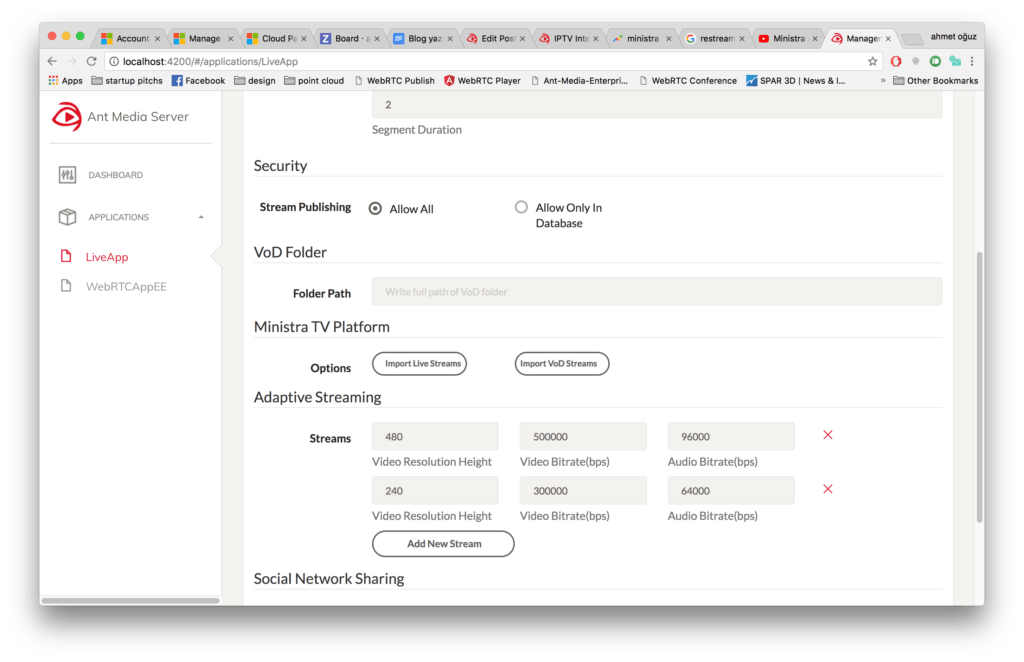Click the LiveApp document icon
This screenshot has height=662, width=1024.
click(x=66, y=256)
